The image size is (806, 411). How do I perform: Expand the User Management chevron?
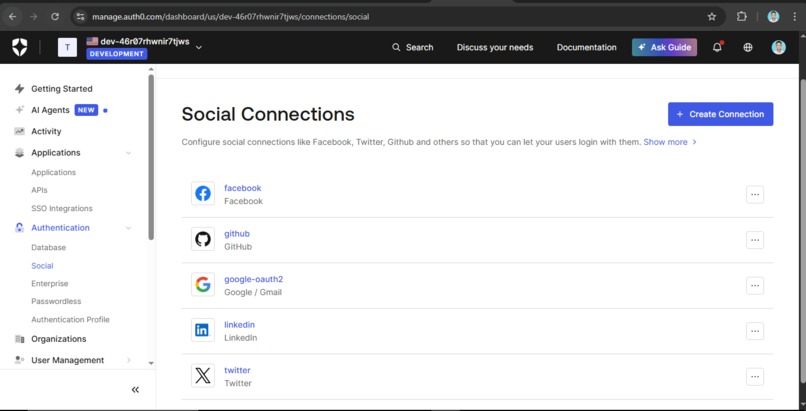129,361
